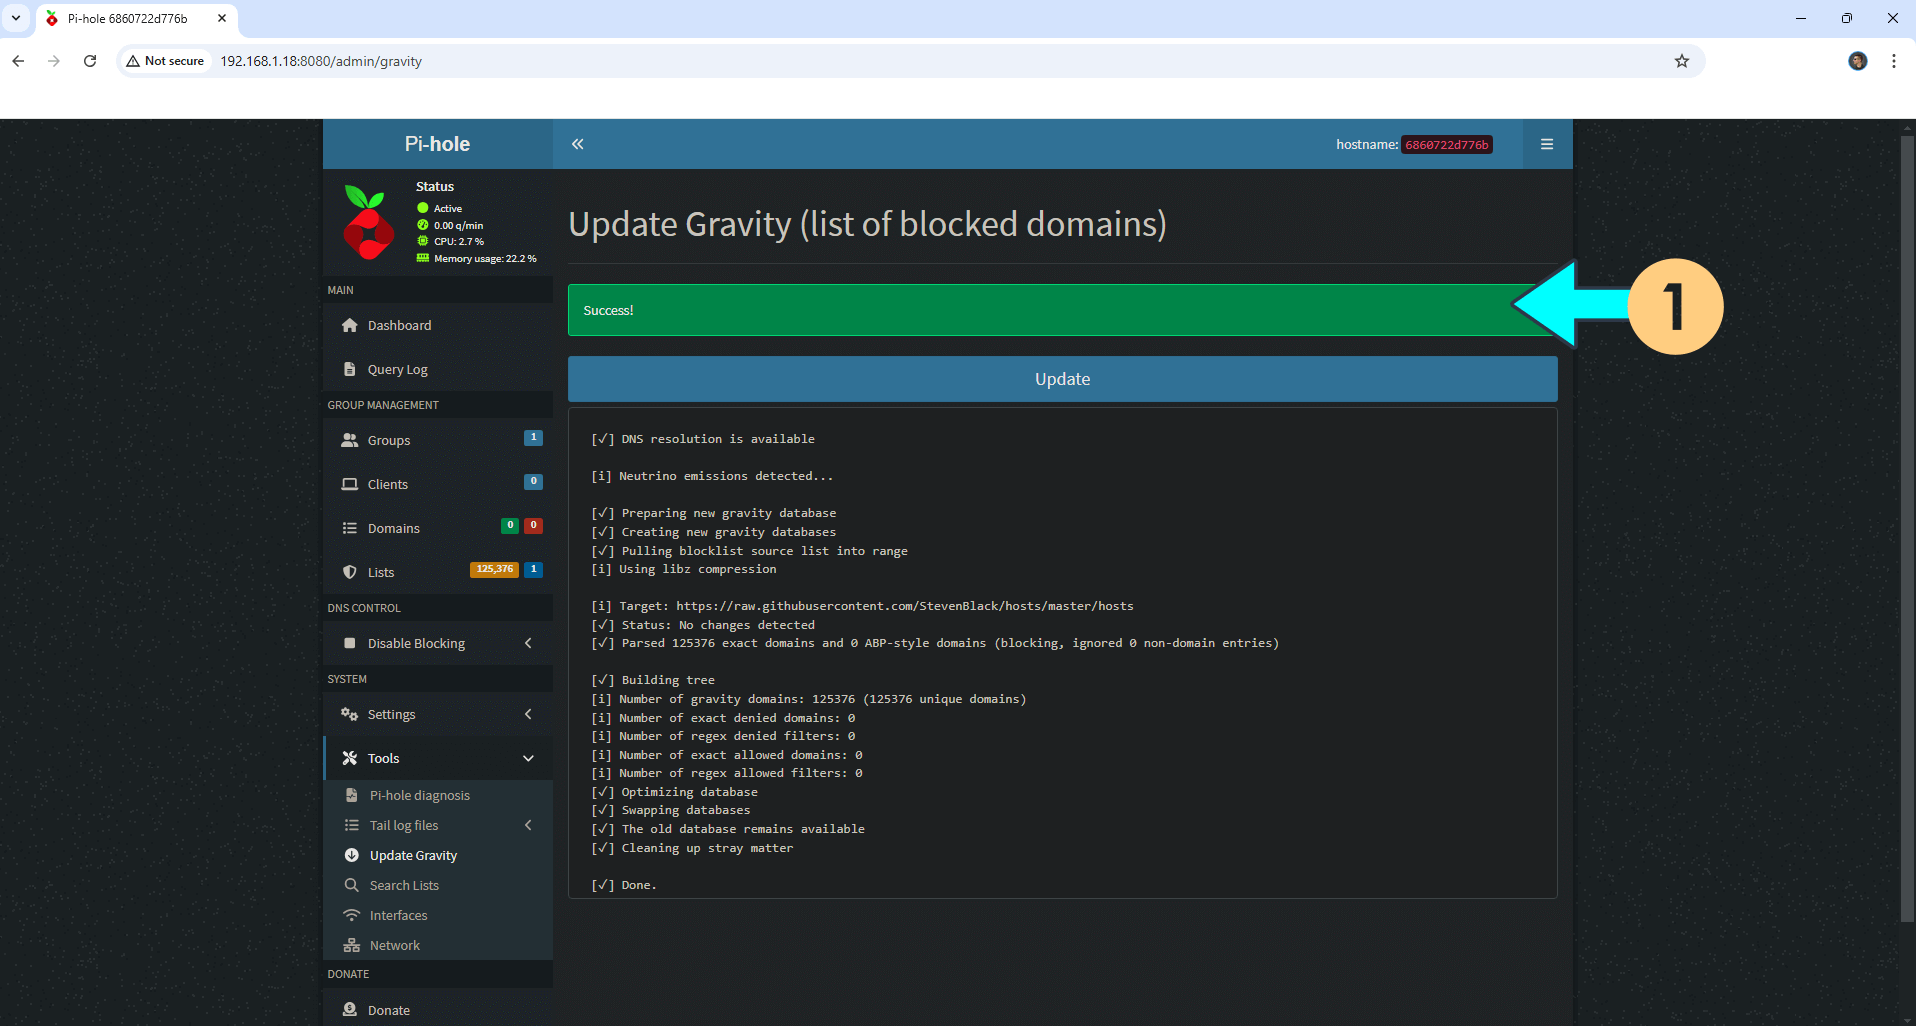
Task: Reload the browser page
Action: tap(90, 61)
